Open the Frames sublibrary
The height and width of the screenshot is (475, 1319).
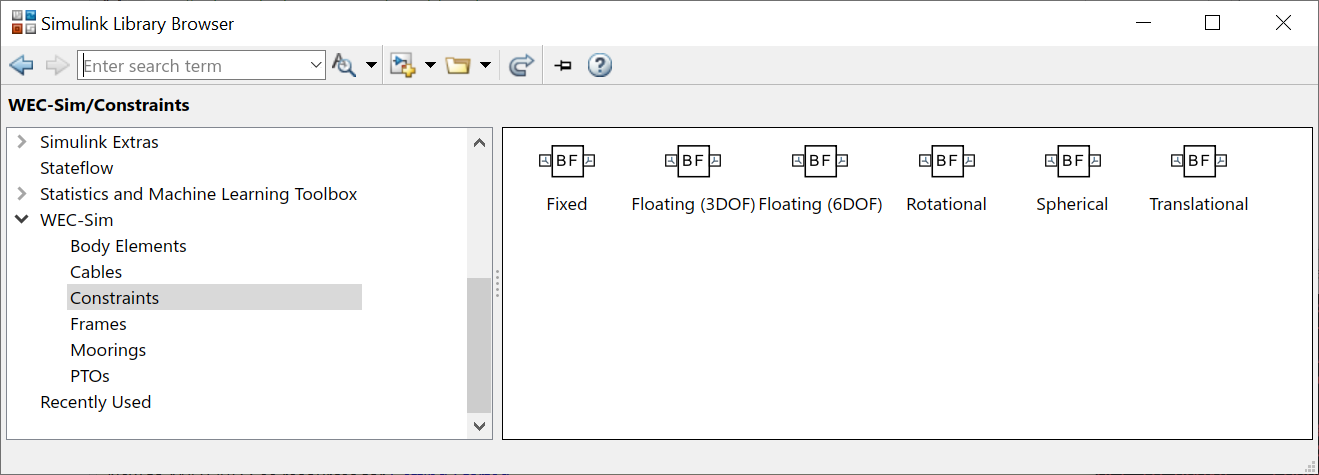tap(98, 324)
